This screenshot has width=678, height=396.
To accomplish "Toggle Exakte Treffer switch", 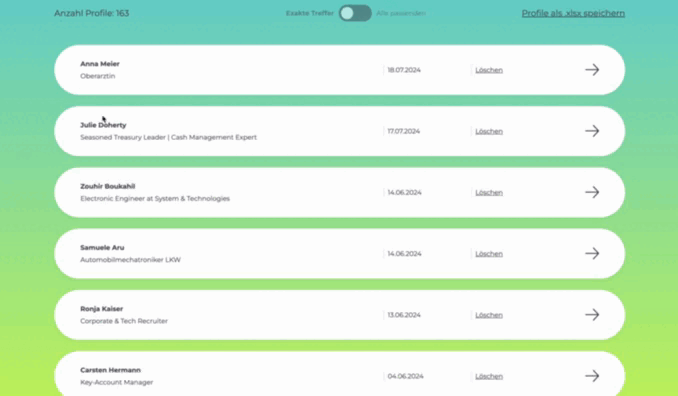I will click(355, 13).
